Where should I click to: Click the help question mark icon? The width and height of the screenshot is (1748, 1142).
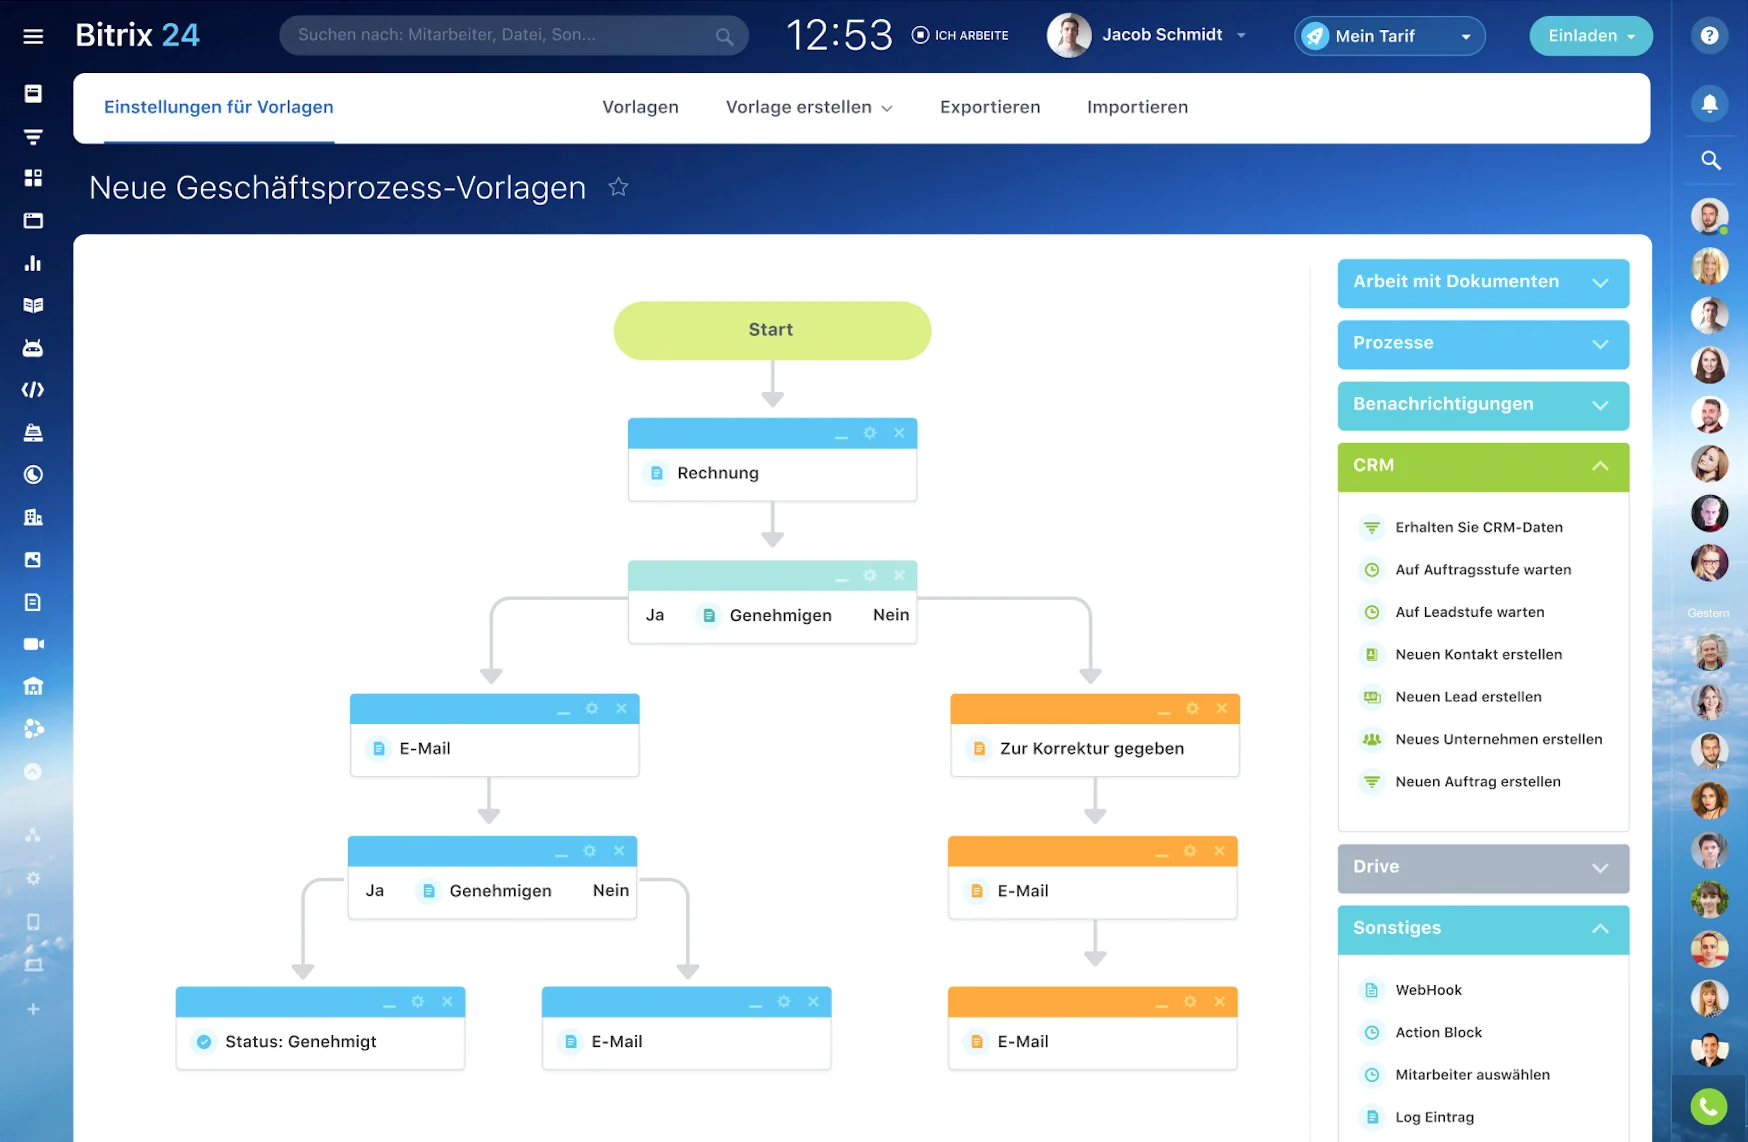click(x=1710, y=35)
